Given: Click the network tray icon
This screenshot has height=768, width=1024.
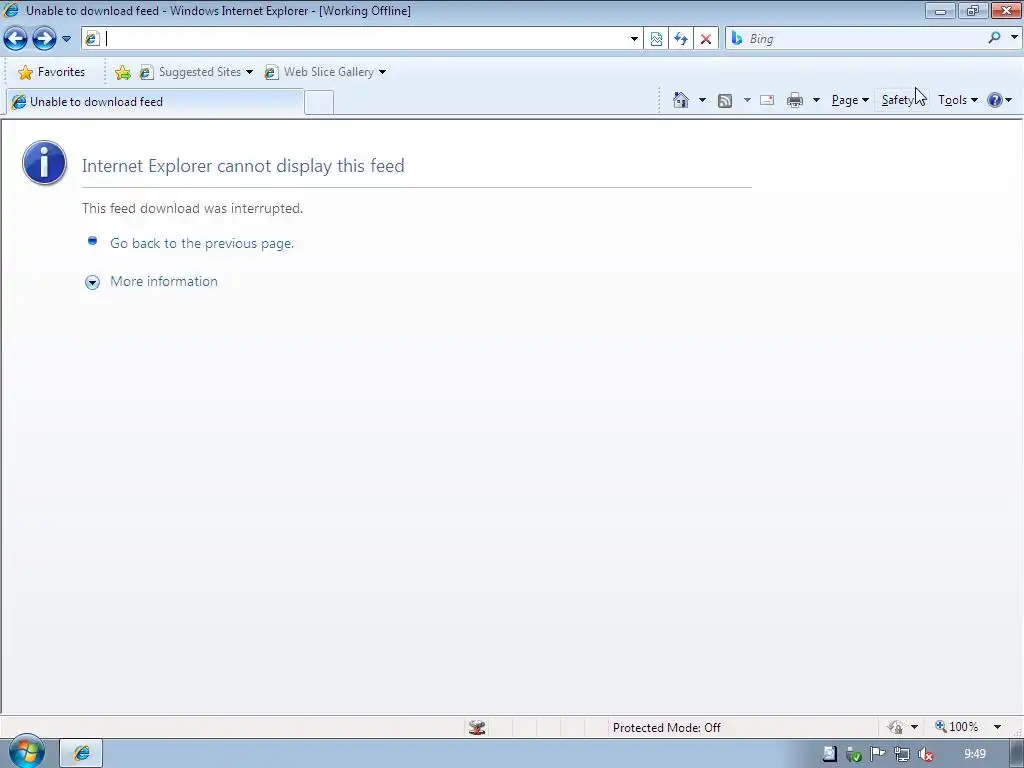Looking at the screenshot, I should (901, 754).
